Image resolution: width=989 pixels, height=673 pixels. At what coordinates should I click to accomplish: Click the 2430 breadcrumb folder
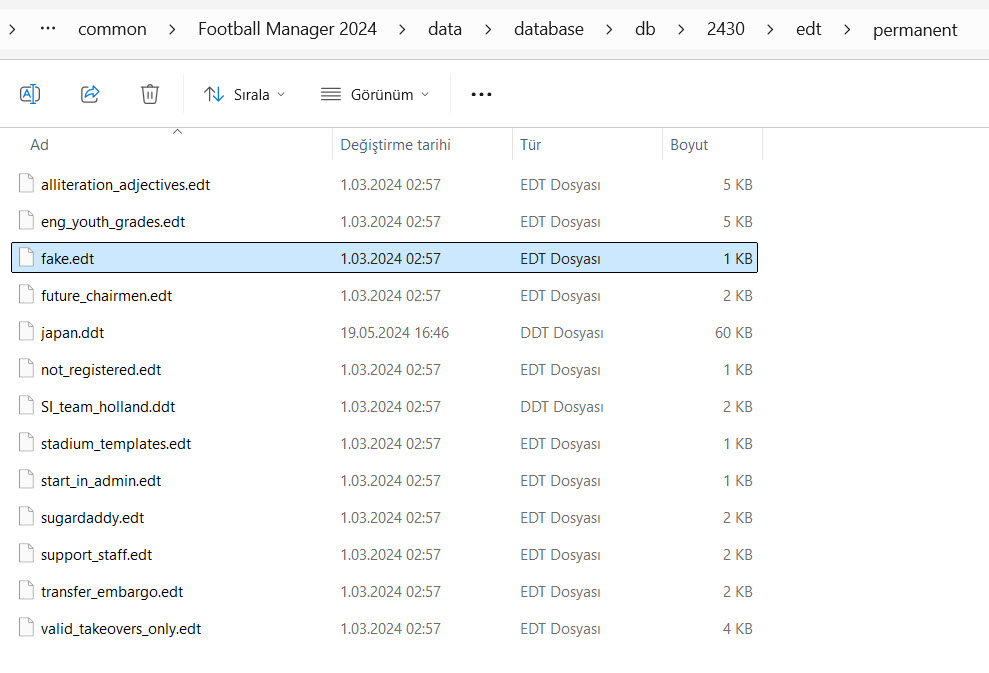click(725, 29)
